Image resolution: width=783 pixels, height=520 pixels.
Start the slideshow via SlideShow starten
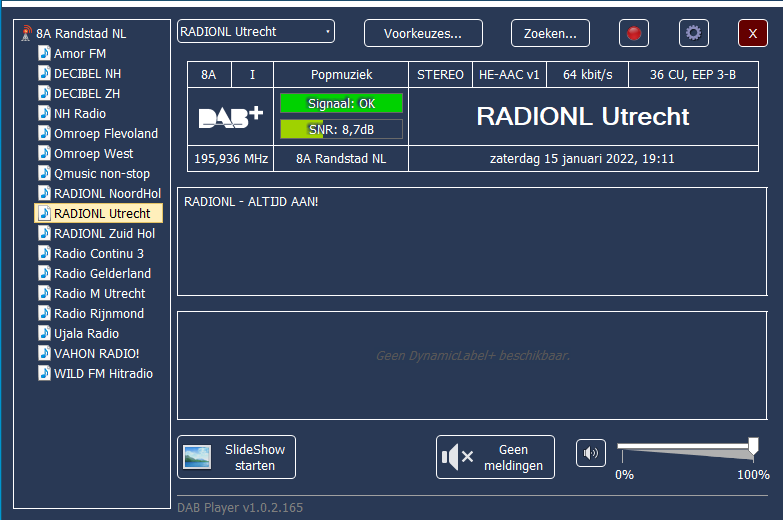click(237, 457)
